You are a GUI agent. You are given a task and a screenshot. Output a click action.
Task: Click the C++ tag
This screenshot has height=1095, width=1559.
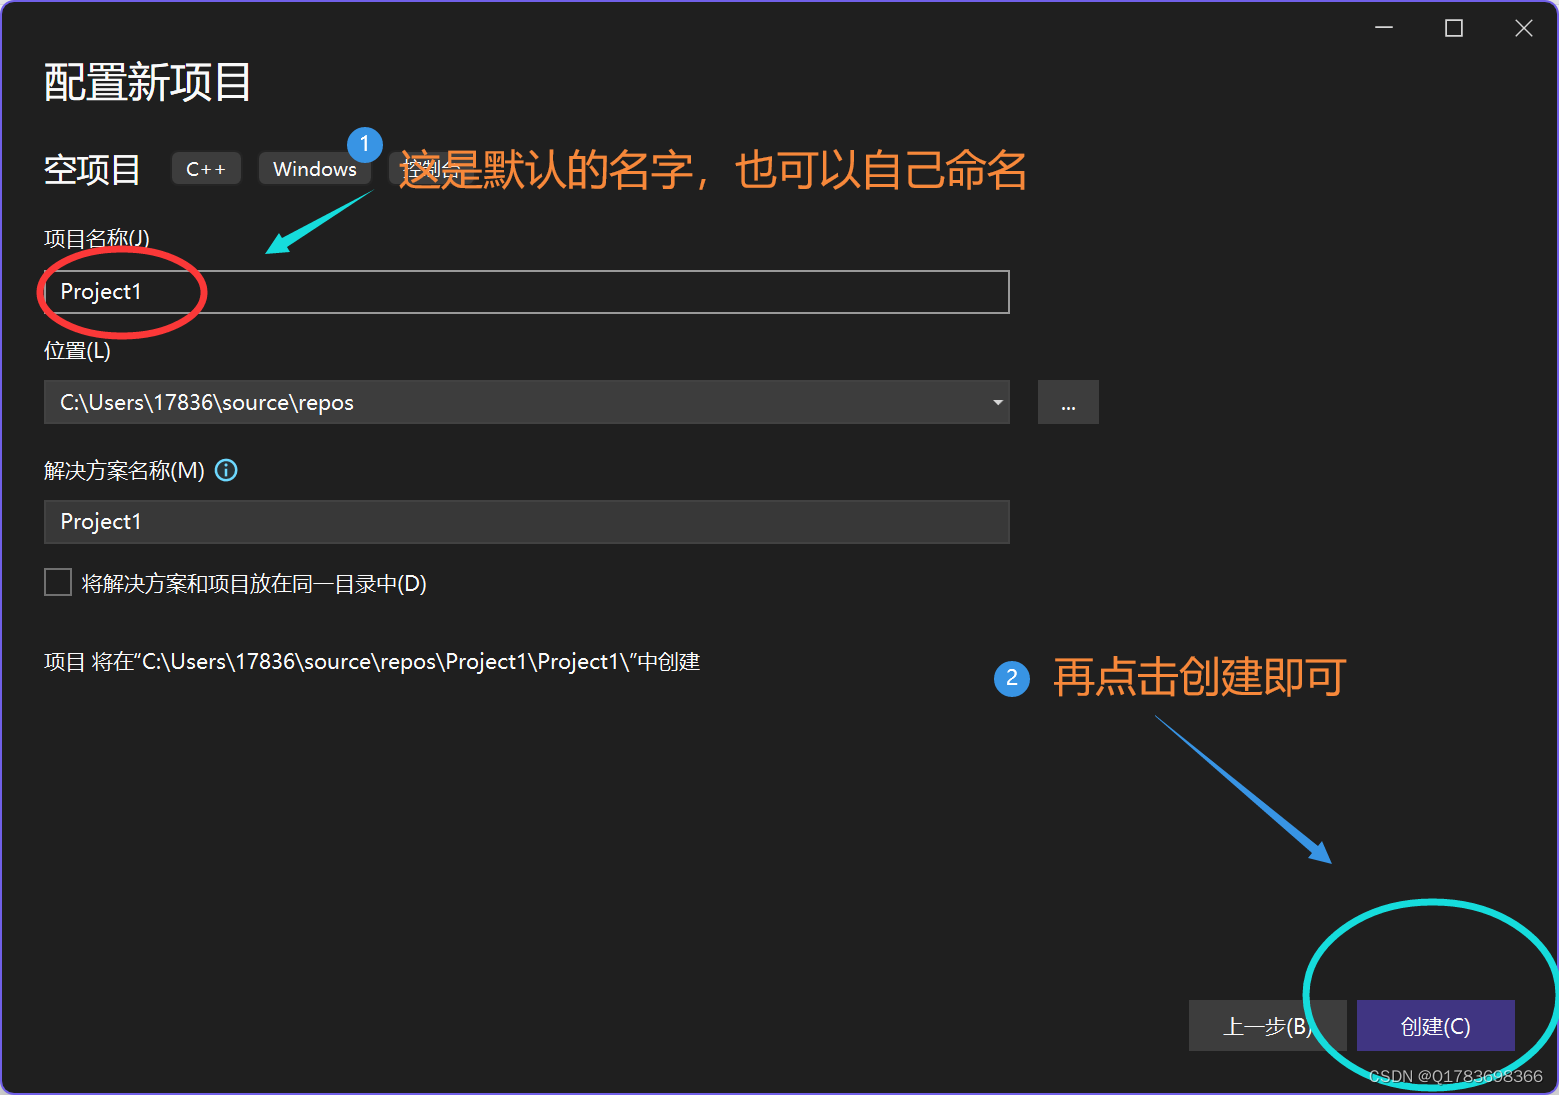(206, 169)
